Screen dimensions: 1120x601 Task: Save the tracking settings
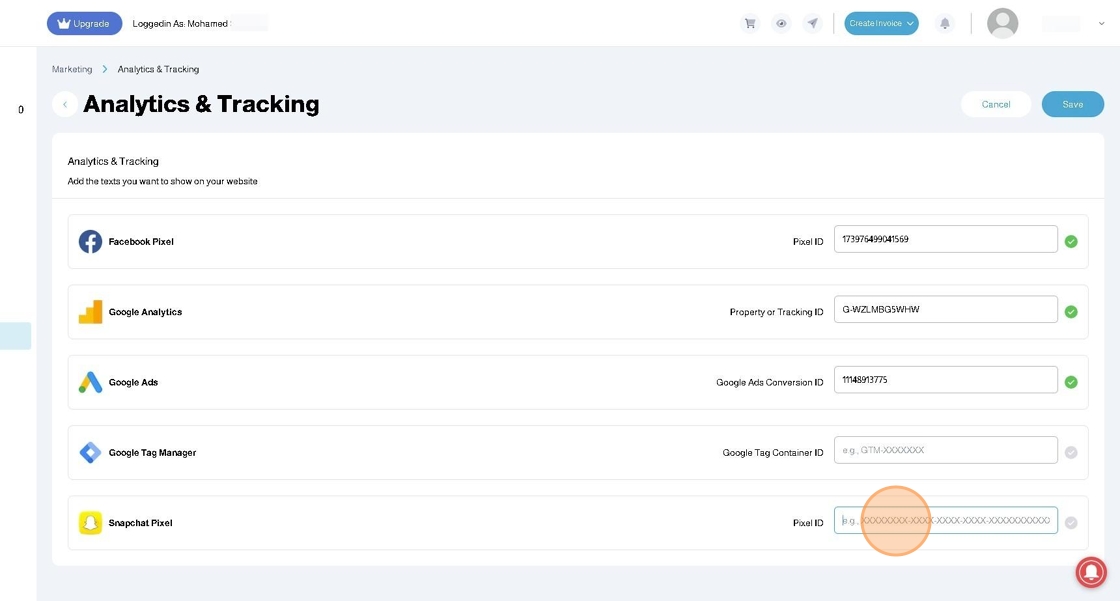pyautogui.click(x=1072, y=104)
